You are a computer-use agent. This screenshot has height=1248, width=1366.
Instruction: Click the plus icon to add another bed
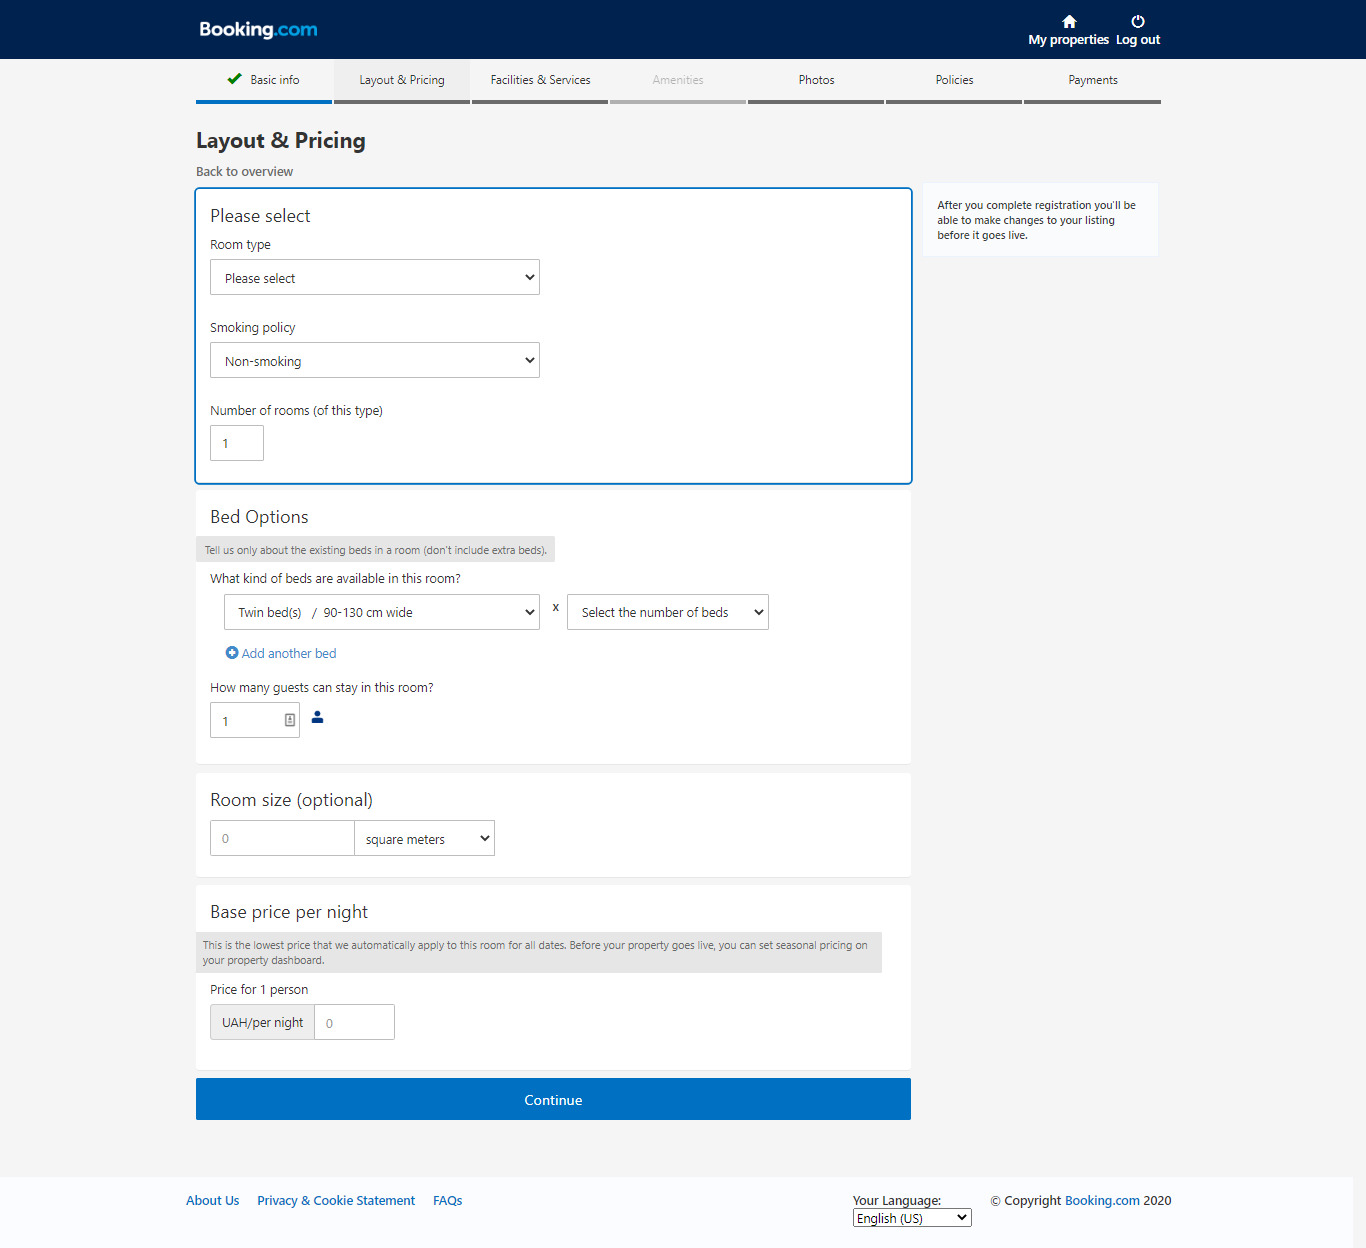(232, 653)
